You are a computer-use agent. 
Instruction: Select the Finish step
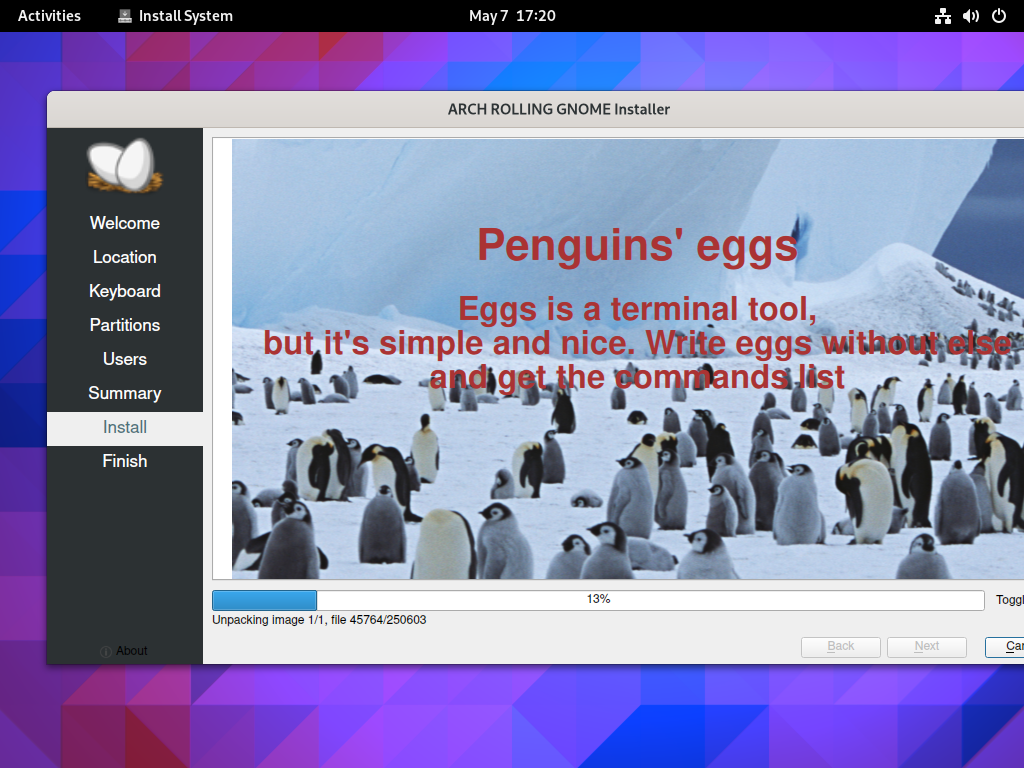pos(124,461)
